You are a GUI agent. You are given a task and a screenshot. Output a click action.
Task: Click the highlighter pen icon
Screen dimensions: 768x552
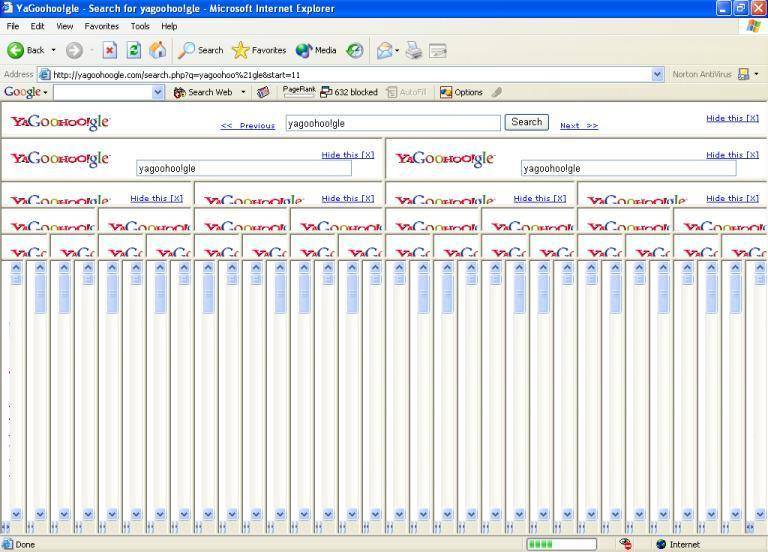click(497, 92)
